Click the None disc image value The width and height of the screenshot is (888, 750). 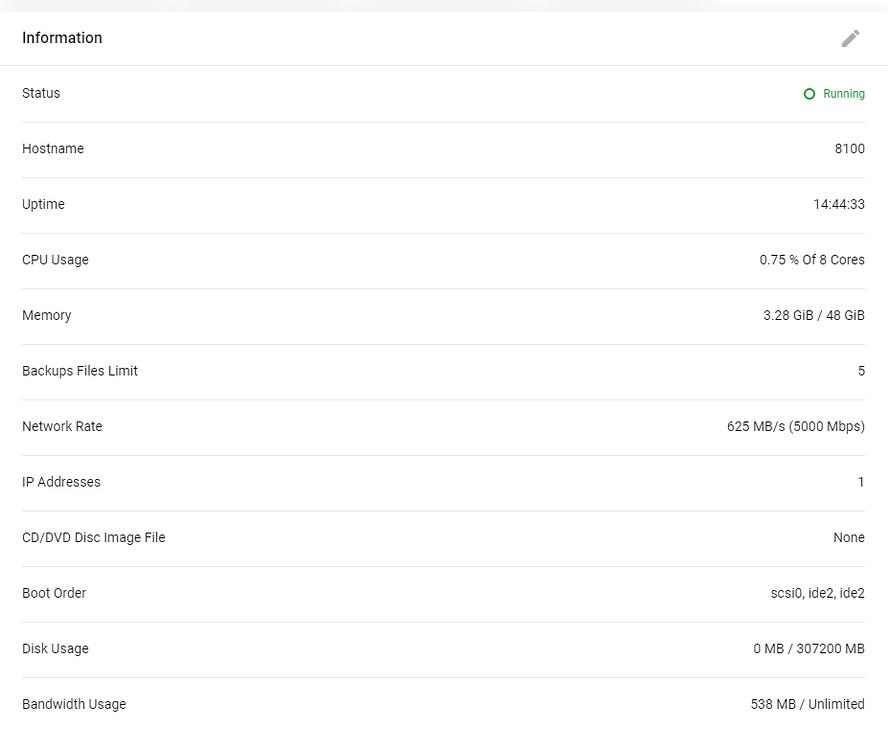pos(848,537)
